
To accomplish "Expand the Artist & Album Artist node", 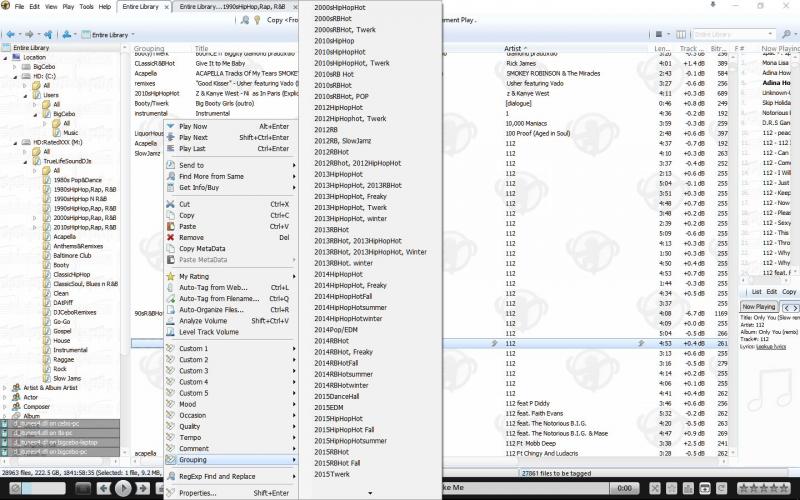I will (x=5, y=388).
